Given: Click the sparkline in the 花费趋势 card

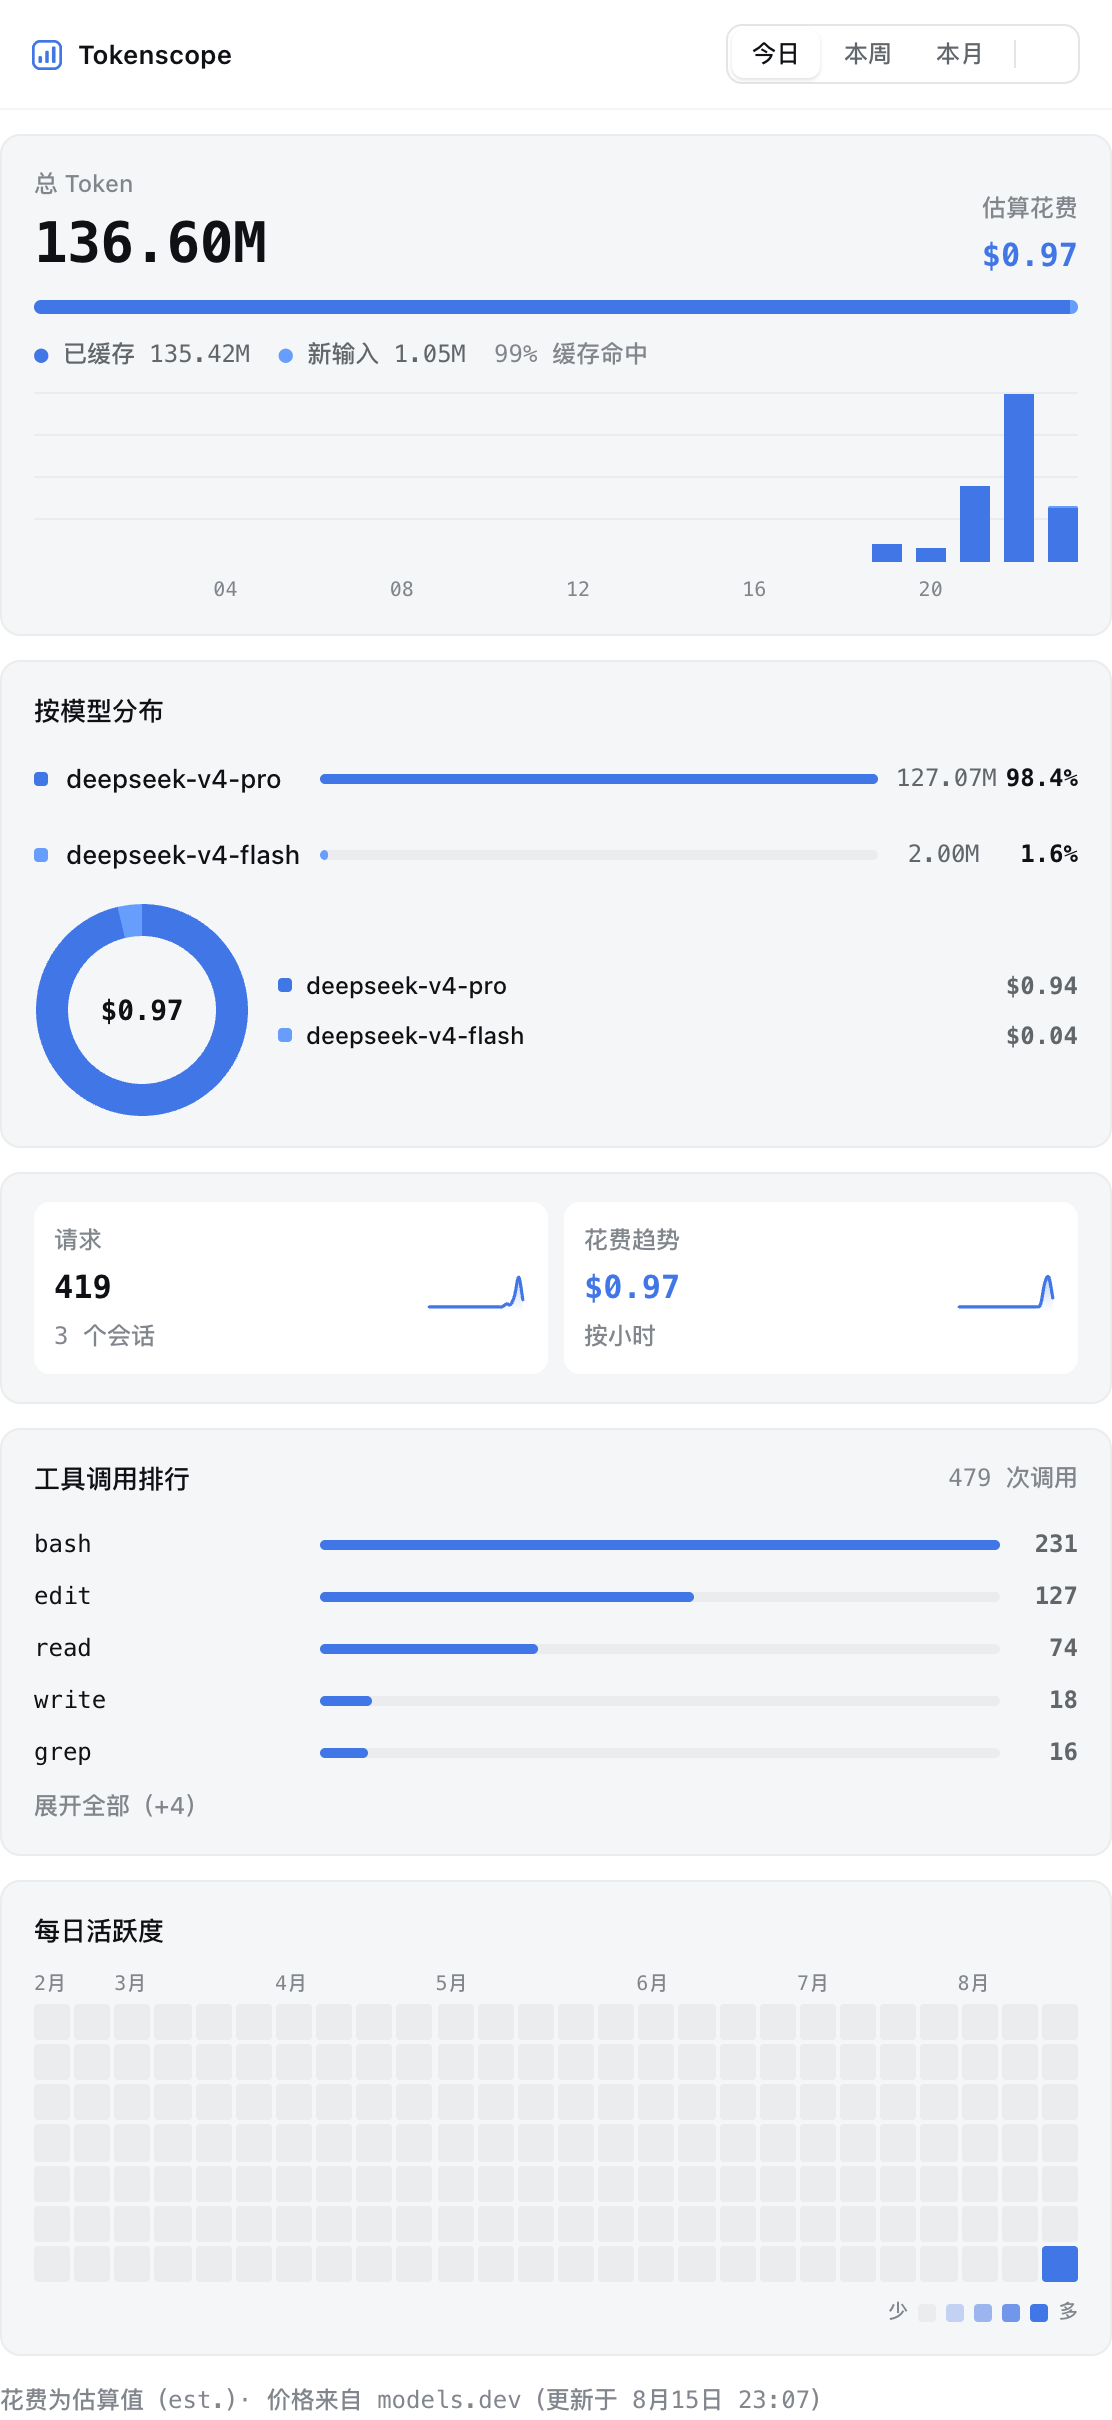Looking at the screenshot, I should click(x=1006, y=1291).
